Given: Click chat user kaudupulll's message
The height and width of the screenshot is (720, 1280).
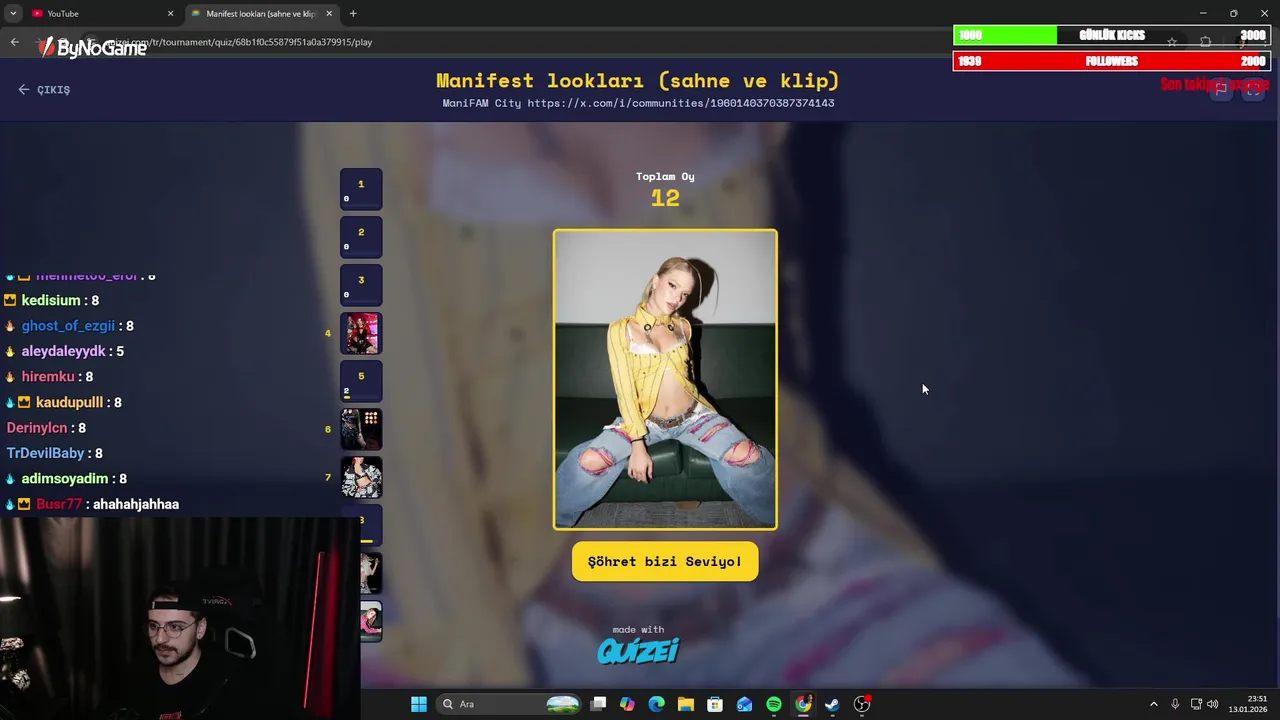Looking at the screenshot, I should (x=63, y=402).
